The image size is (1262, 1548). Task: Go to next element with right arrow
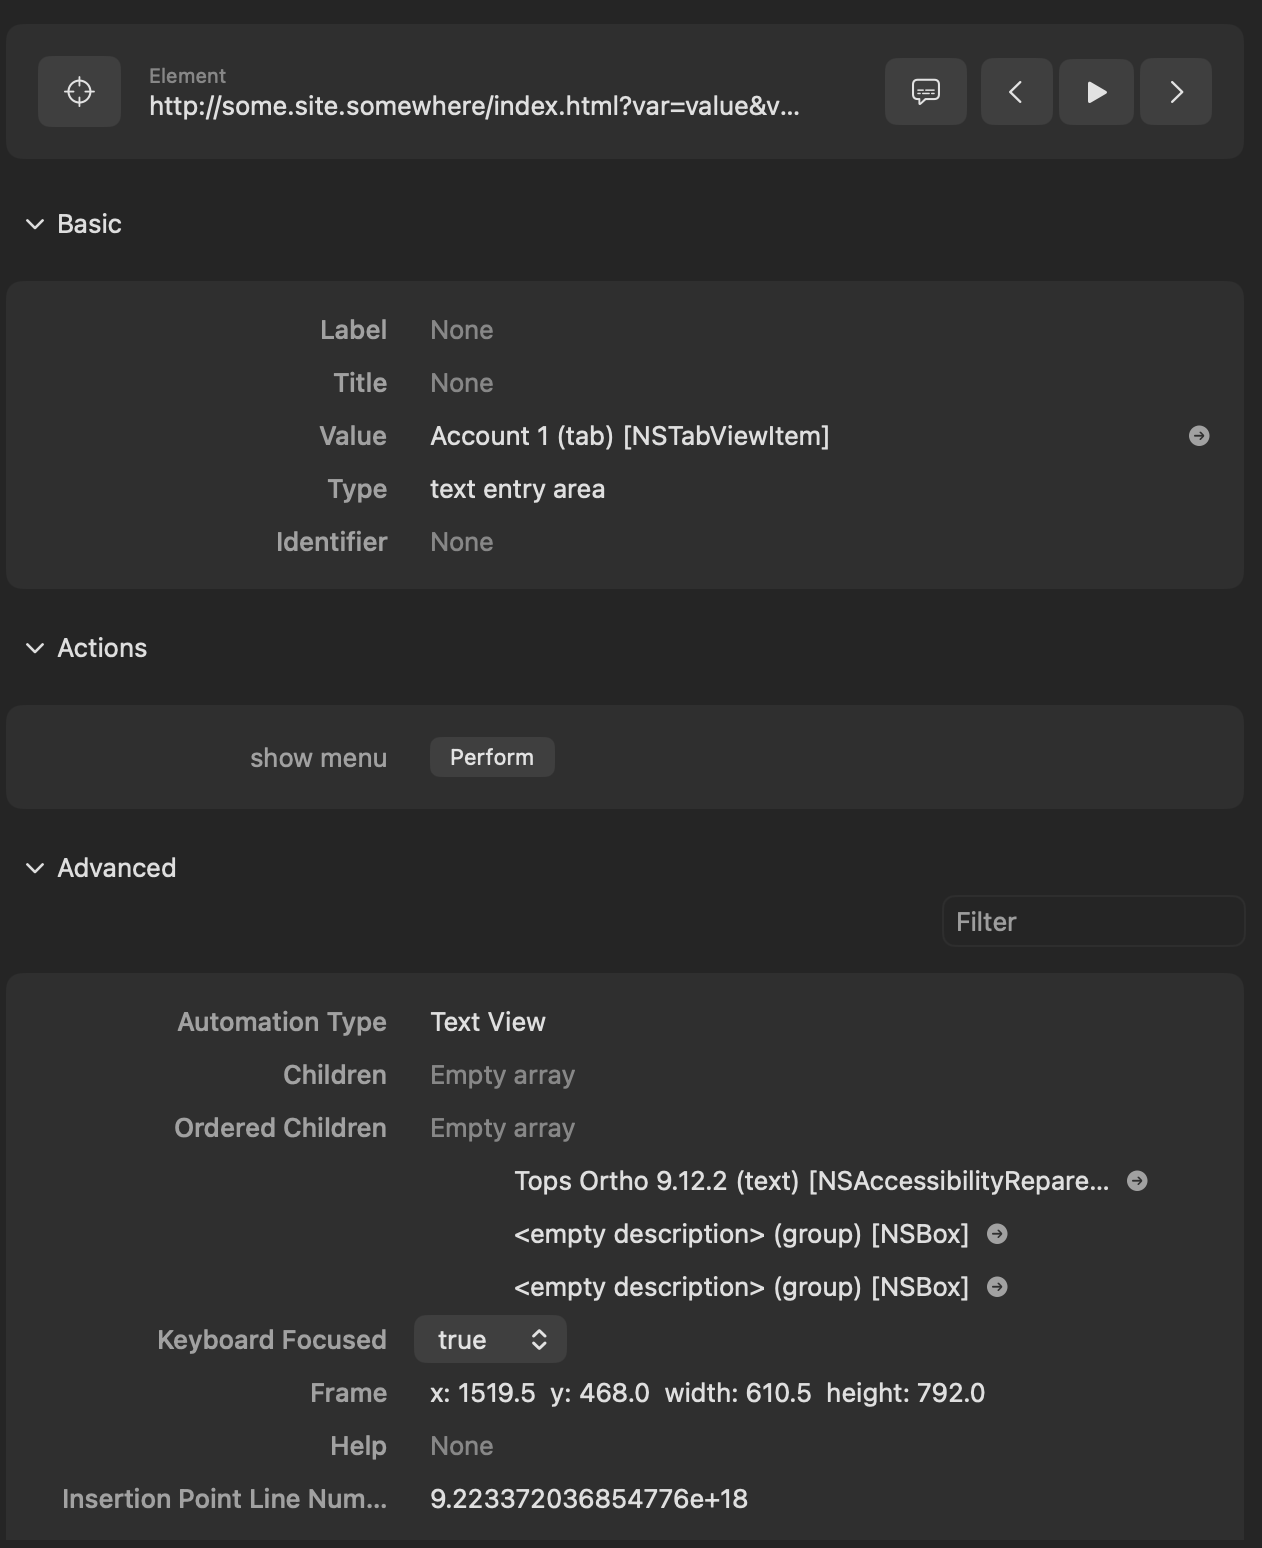pos(1176,92)
